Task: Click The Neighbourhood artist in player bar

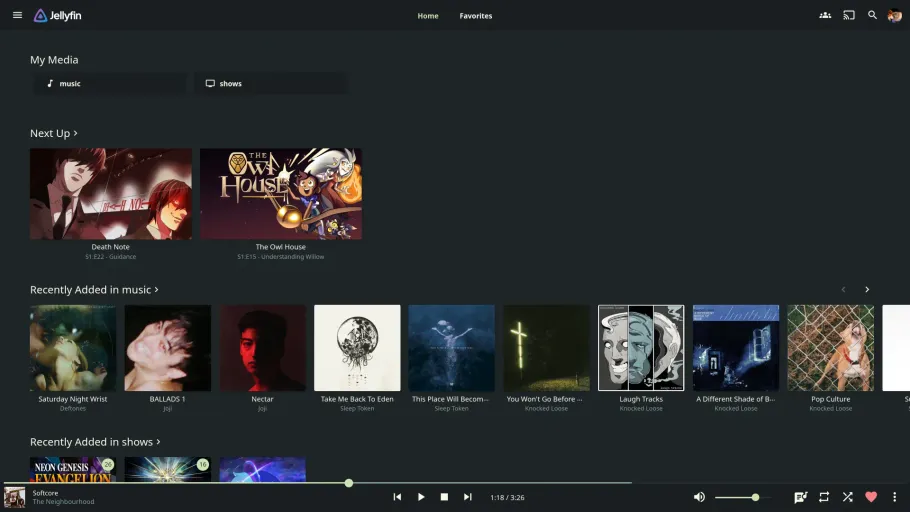Action: [x=63, y=502]
